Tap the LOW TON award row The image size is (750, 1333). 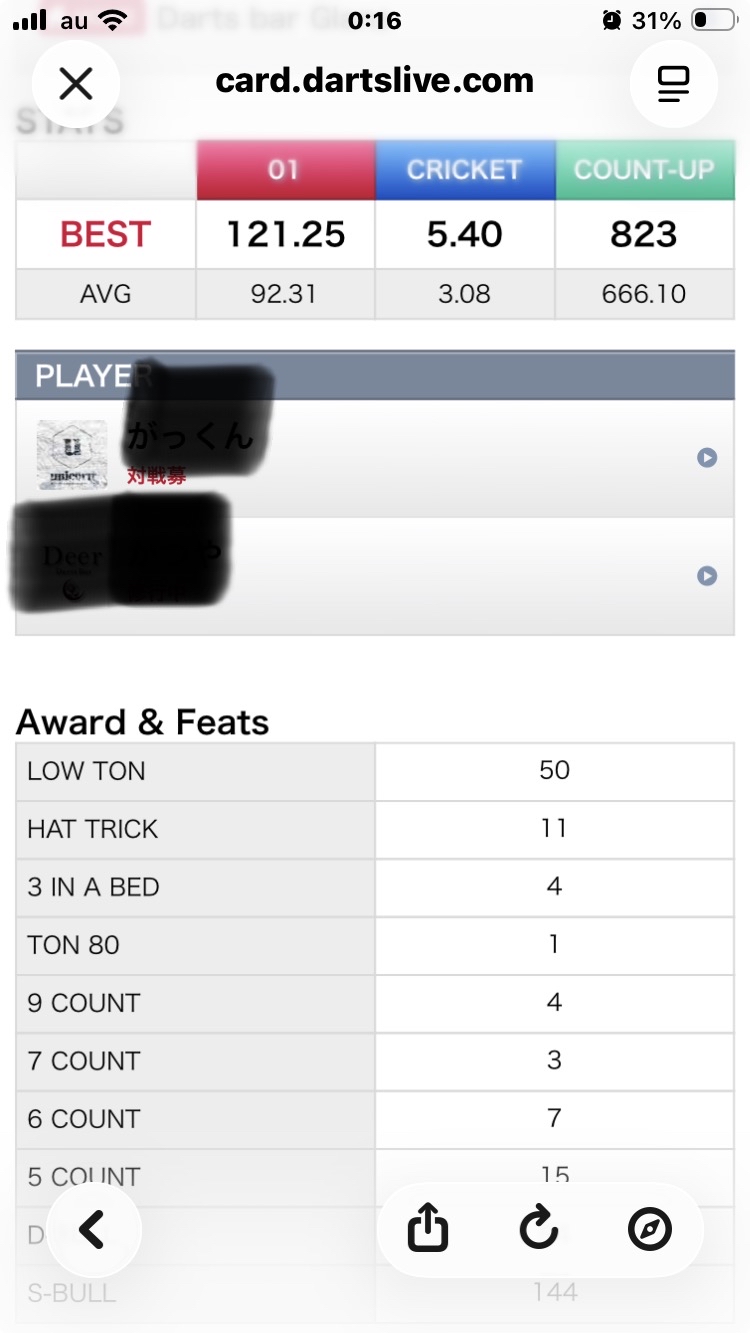375,771
